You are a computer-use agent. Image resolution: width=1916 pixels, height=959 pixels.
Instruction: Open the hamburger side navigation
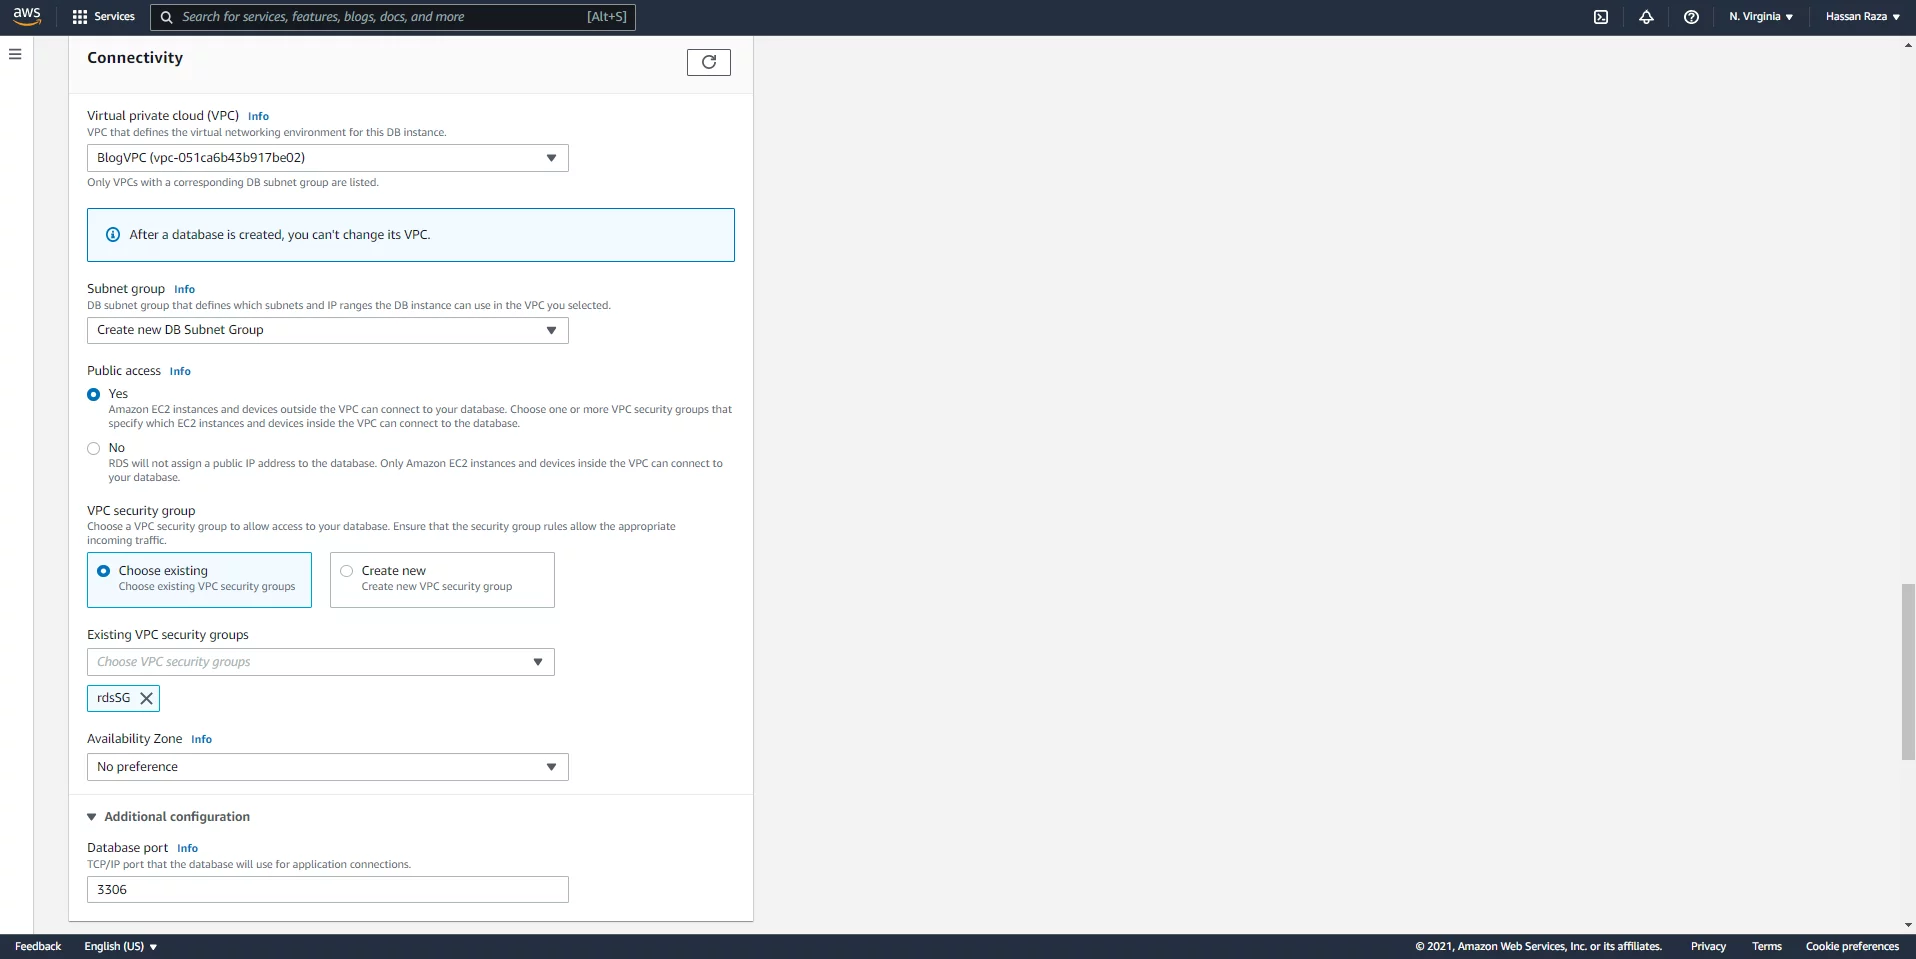(15, 54)
